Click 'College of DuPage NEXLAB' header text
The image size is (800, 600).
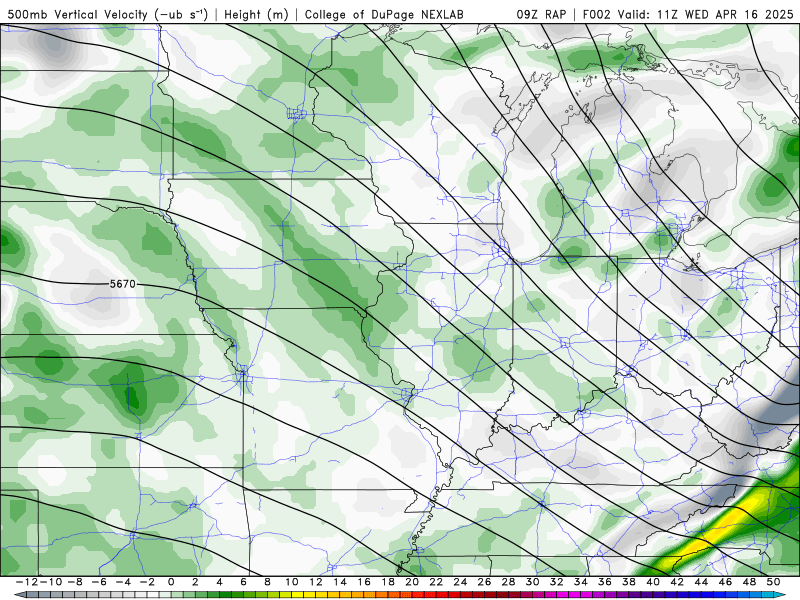coord(384,15)
